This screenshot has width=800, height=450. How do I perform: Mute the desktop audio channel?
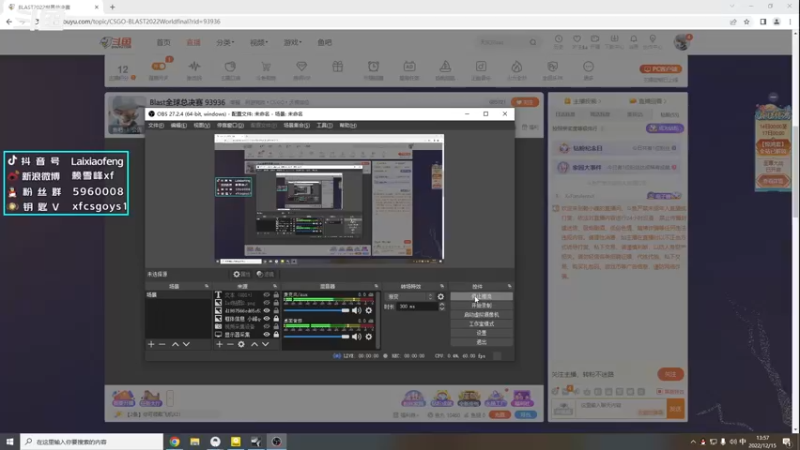(356, 337)
